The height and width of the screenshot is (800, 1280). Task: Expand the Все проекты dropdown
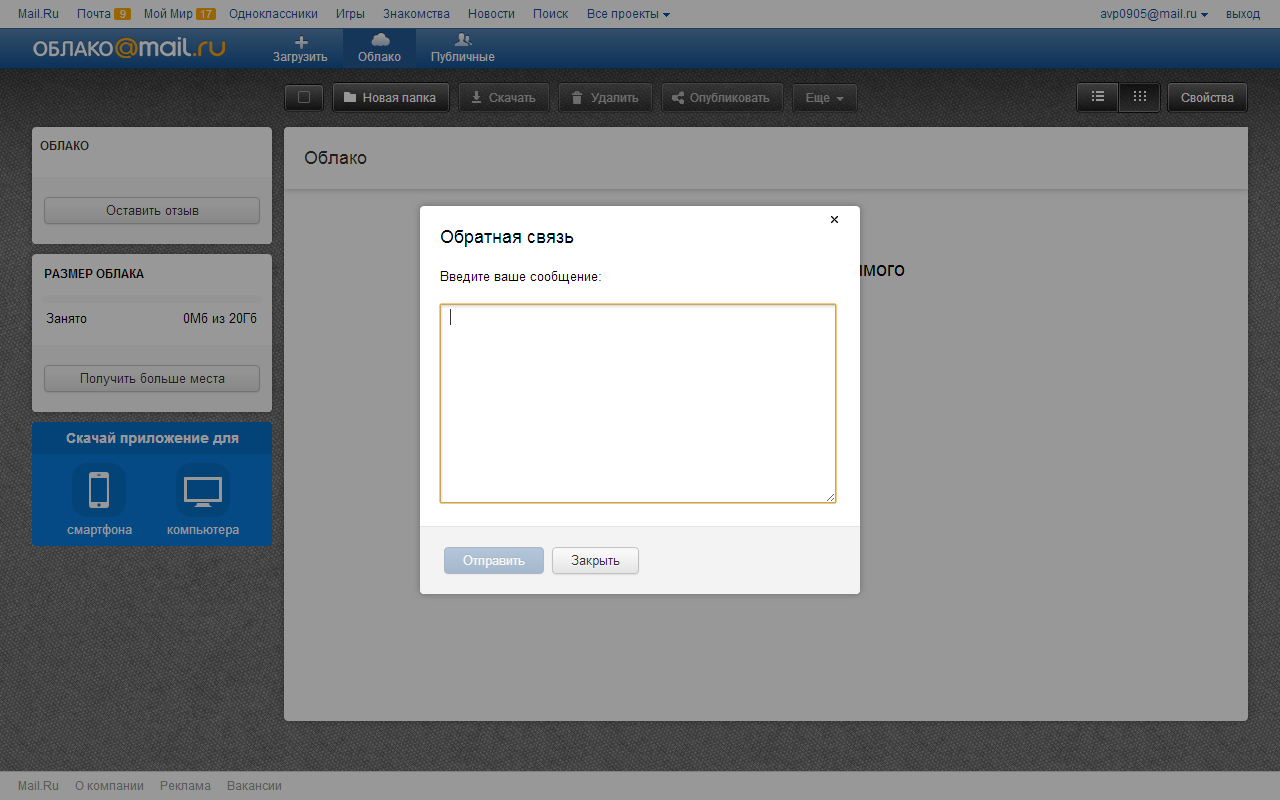(x=628, y=14)
